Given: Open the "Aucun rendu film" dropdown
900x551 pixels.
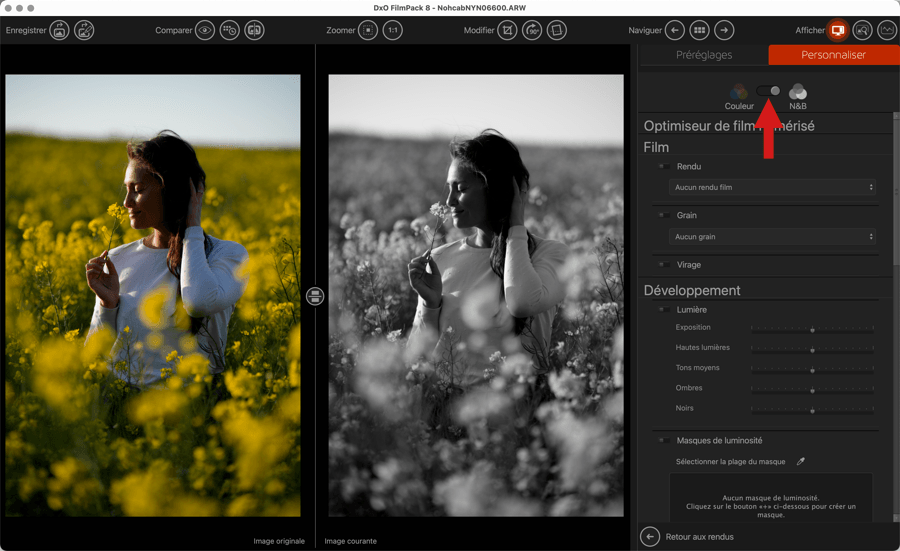Looking at the screenshot, I should [772, 187].
